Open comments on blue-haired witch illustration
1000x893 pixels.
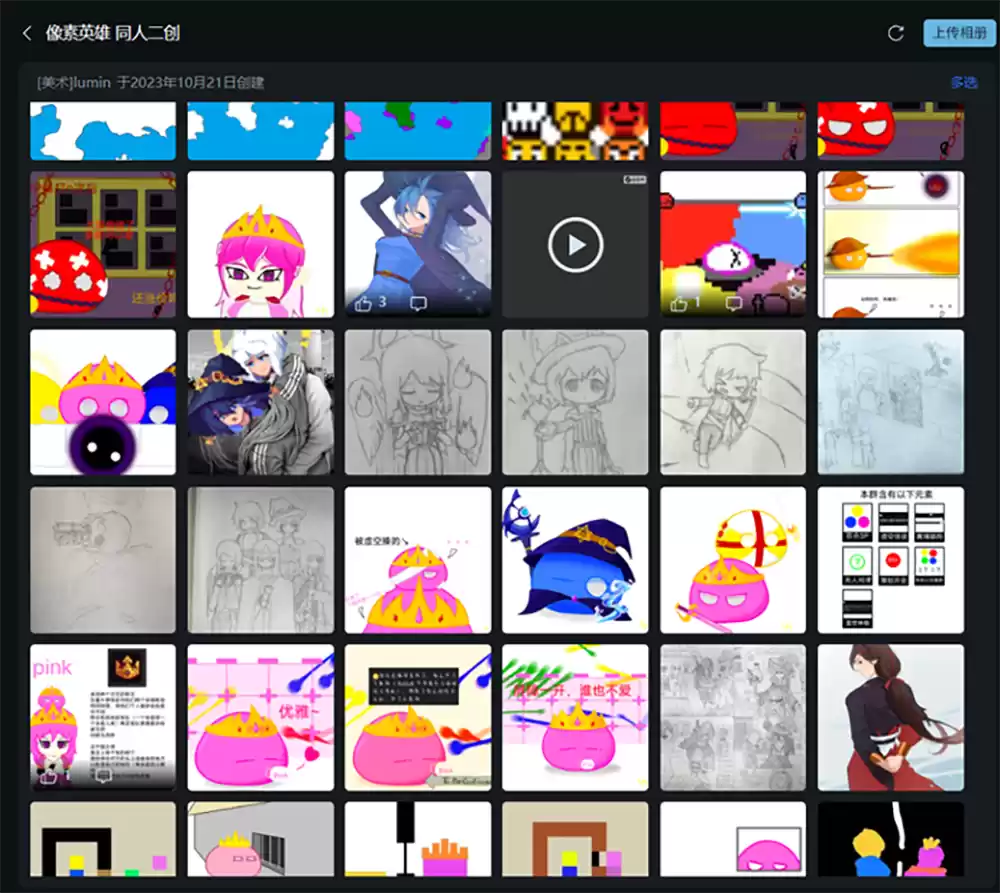pyautogui.click(x=418, y=304)
